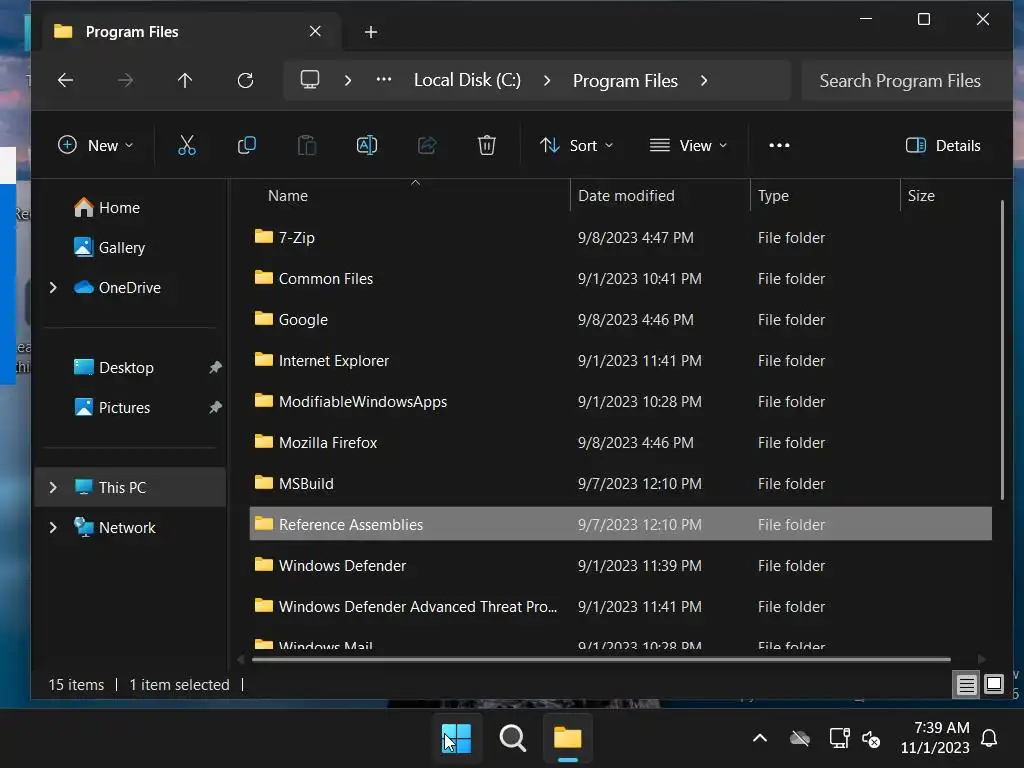Add a new tab with plus button

coord(371,32)
